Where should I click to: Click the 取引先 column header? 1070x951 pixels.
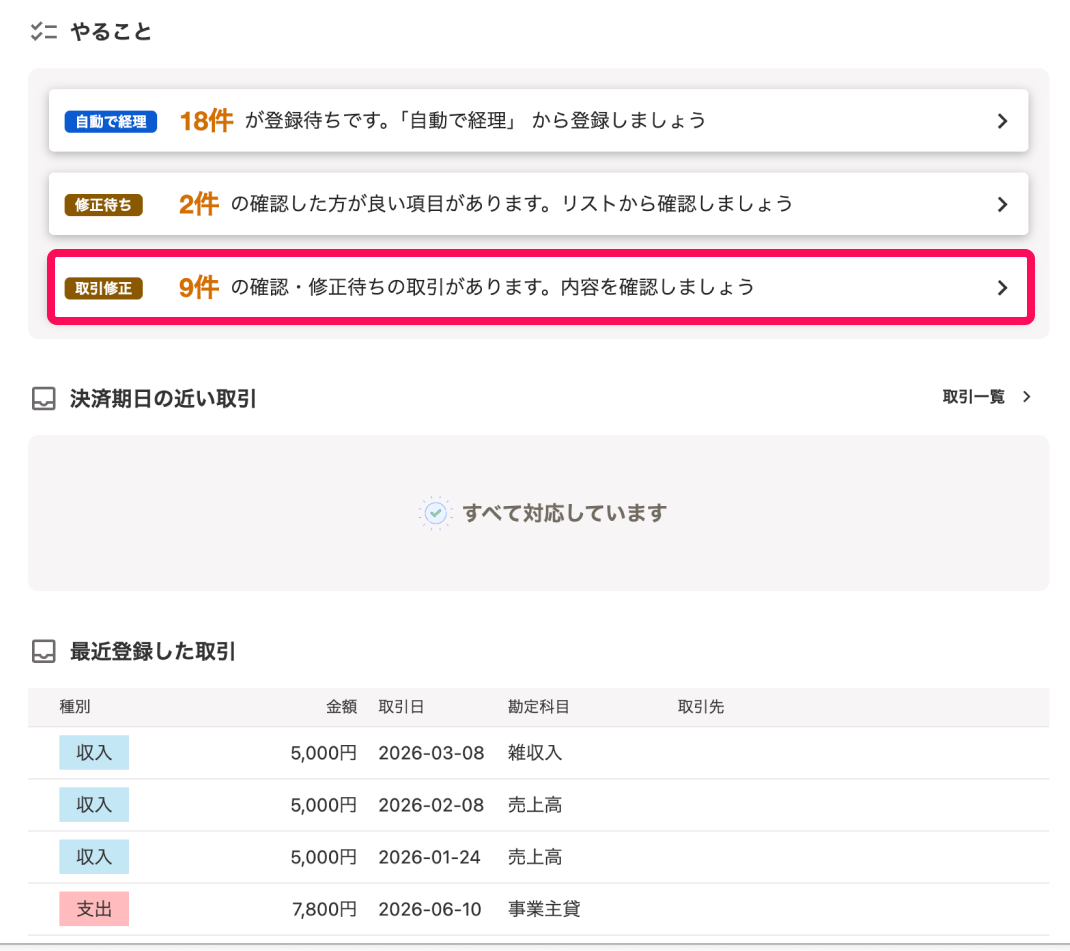(701, 707)
